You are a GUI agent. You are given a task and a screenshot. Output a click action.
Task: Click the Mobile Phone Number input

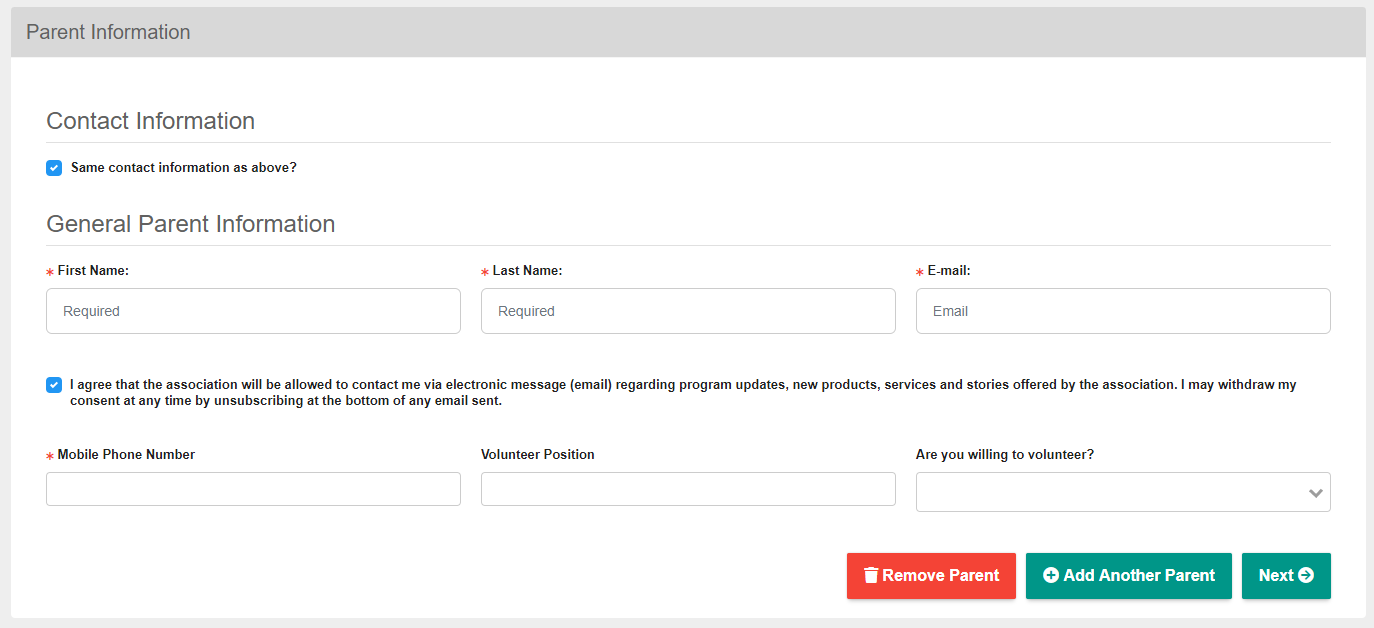(253, 489)
